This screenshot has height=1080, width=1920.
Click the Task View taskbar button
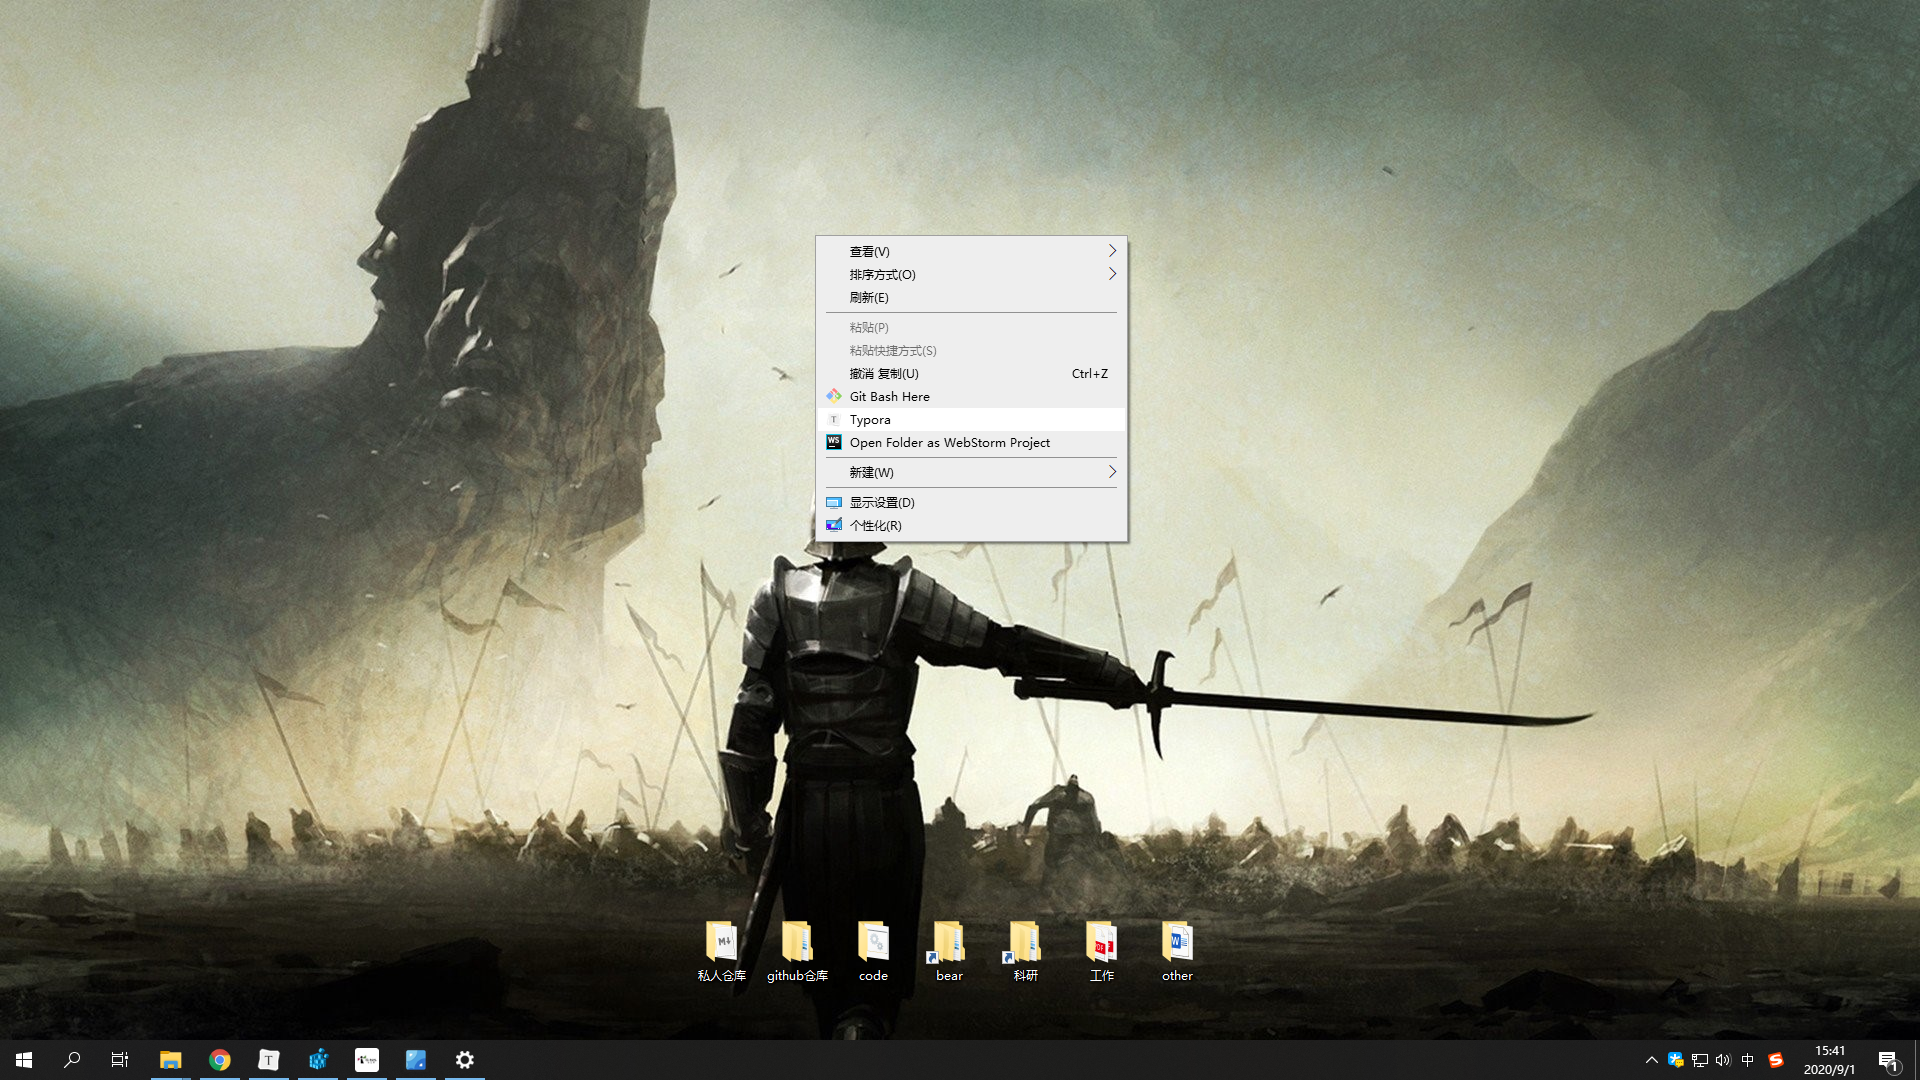pyautogui.click(x=120, y=1060)
